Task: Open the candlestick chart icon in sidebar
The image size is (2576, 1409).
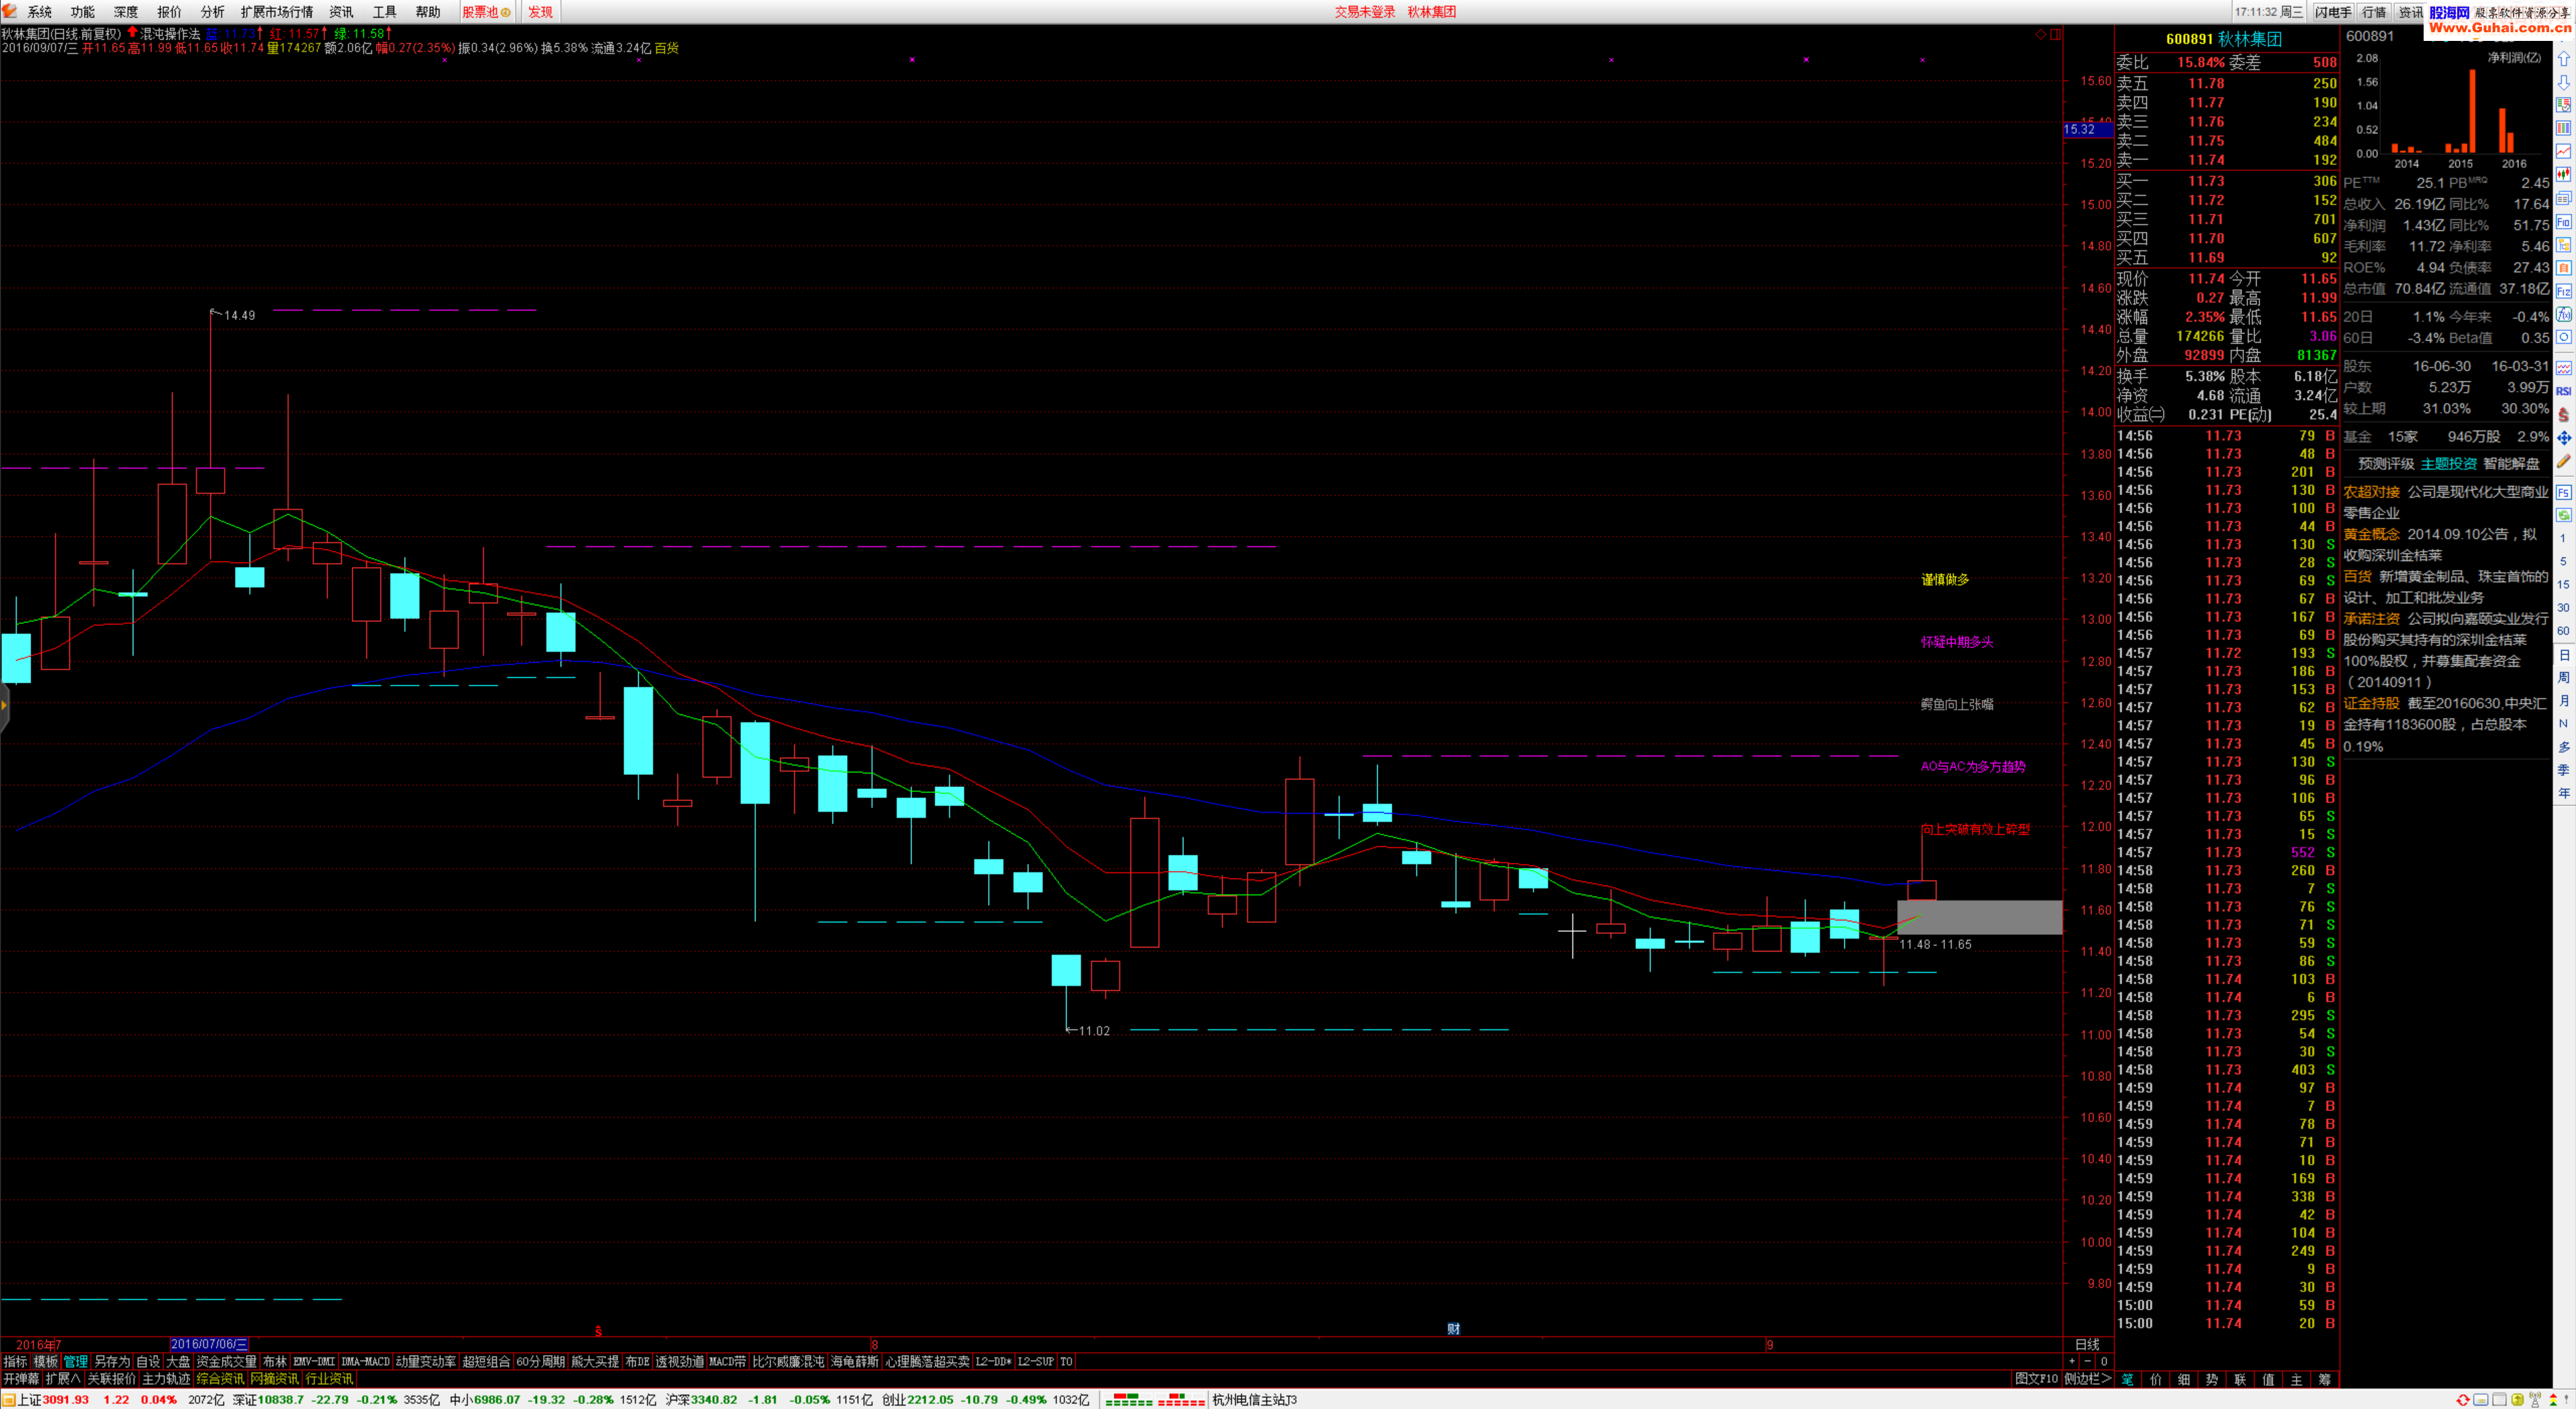Action: click(2564, 175)
